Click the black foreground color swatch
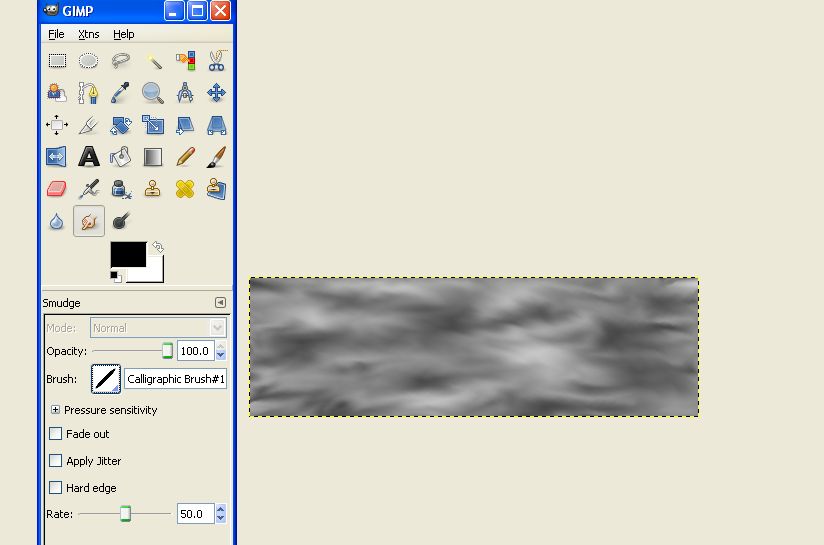This screenshot has width=824, height=545. [x=128, y=254]
